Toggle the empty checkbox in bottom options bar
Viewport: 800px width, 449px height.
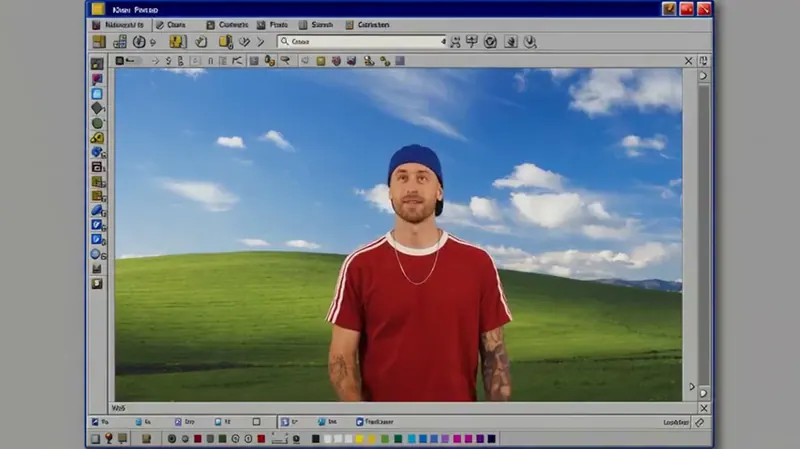(257, 422)
